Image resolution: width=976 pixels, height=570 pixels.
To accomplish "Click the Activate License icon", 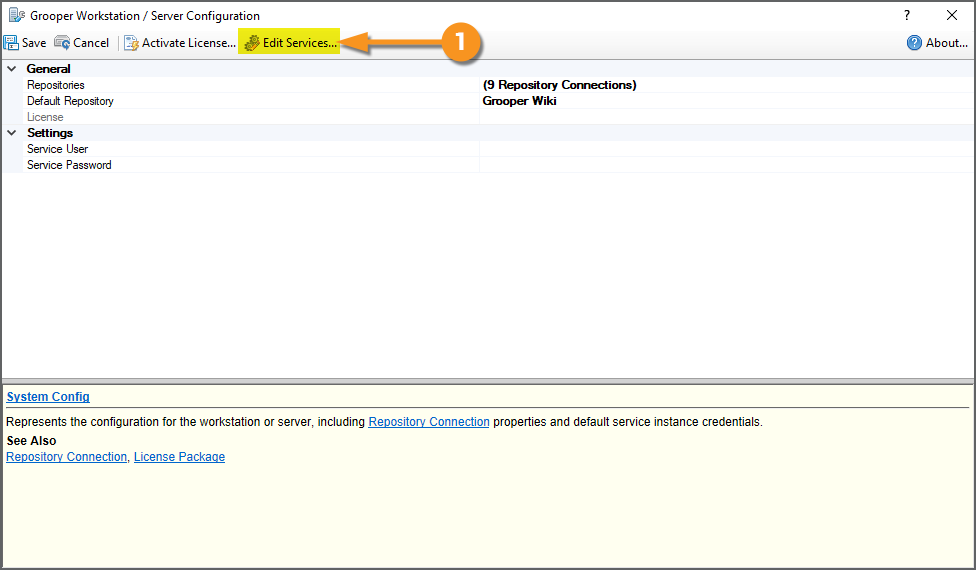I will tap(131, 43).
